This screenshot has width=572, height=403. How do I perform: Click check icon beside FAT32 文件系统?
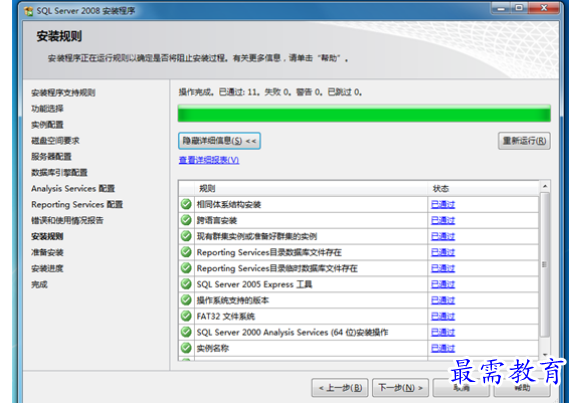tap(186, 316)
